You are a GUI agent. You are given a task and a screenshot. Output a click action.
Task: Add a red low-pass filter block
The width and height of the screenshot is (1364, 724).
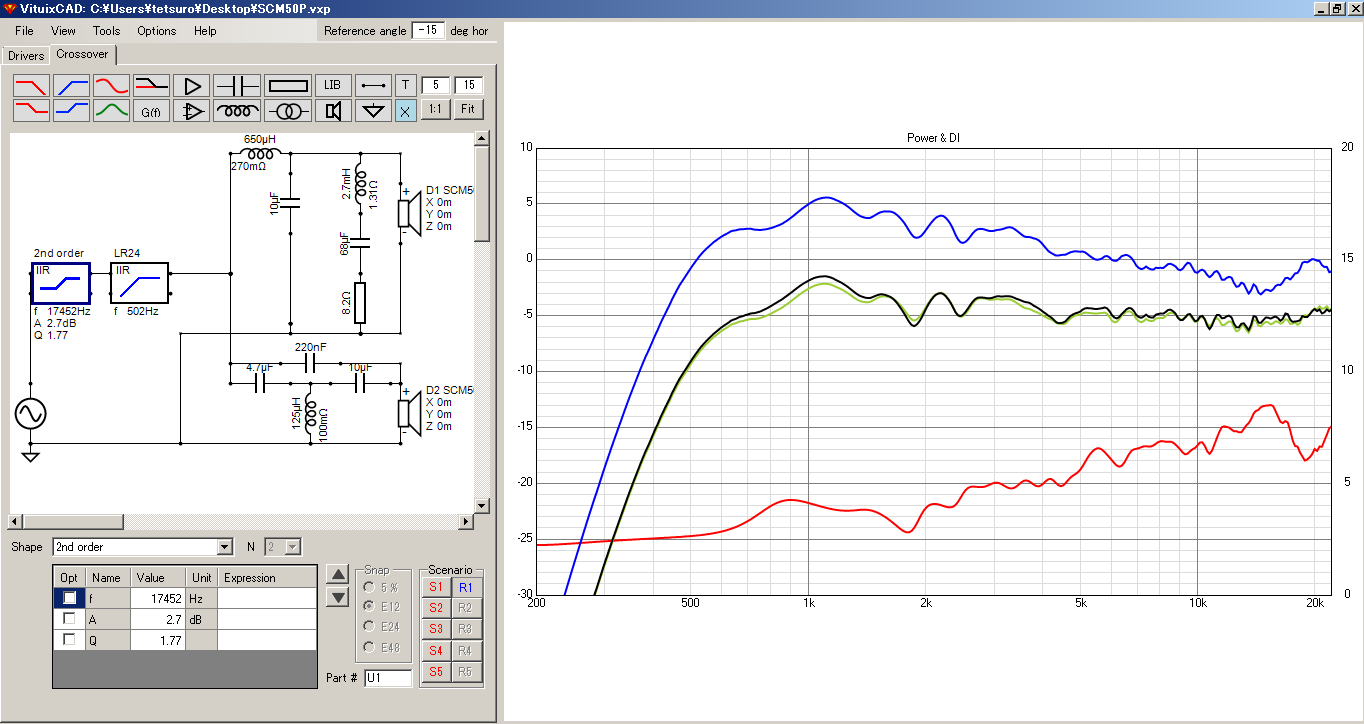click(31, 86)
